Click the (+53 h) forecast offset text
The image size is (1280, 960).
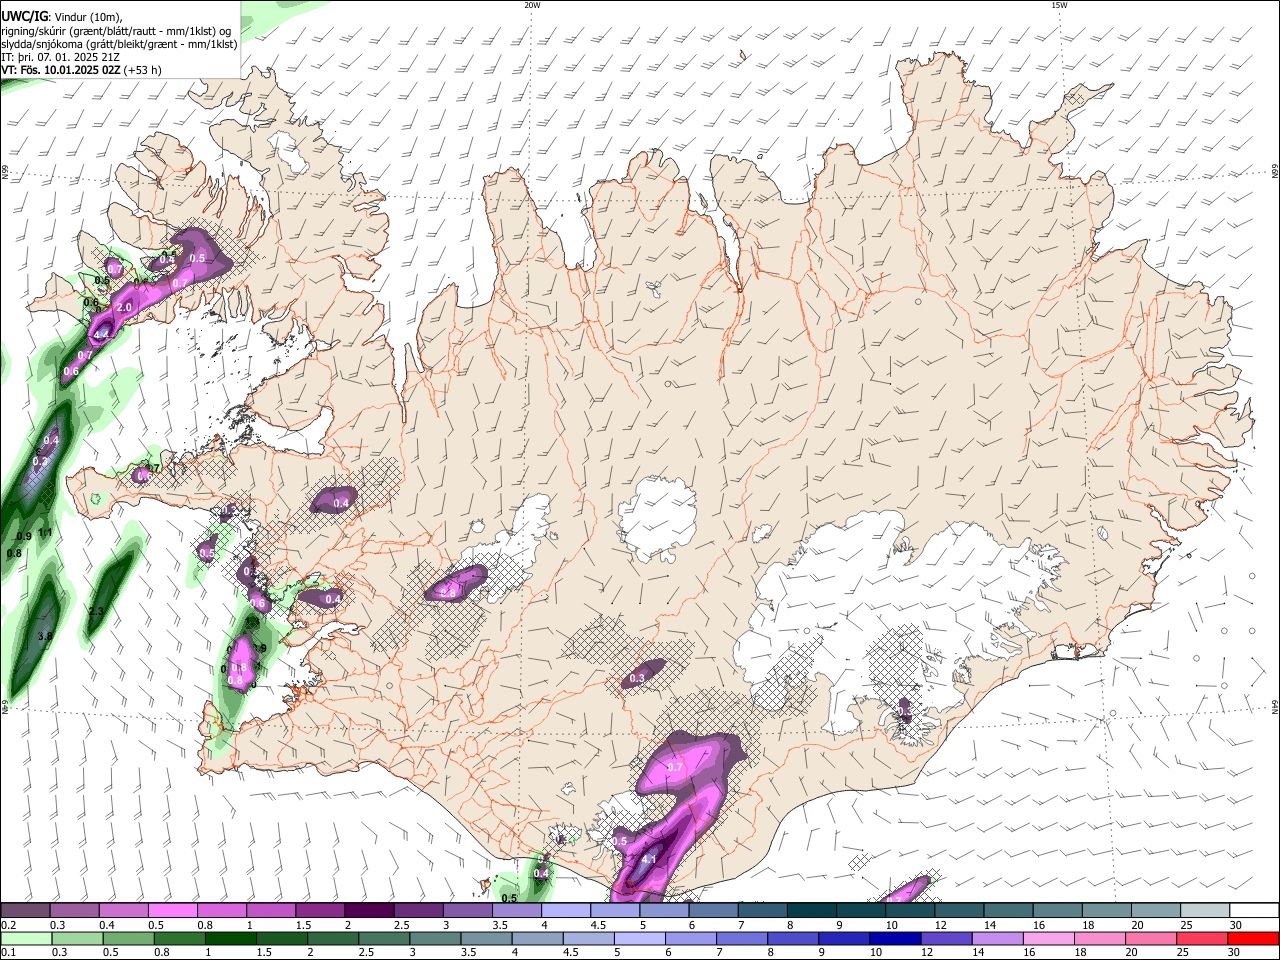(143, 70)
